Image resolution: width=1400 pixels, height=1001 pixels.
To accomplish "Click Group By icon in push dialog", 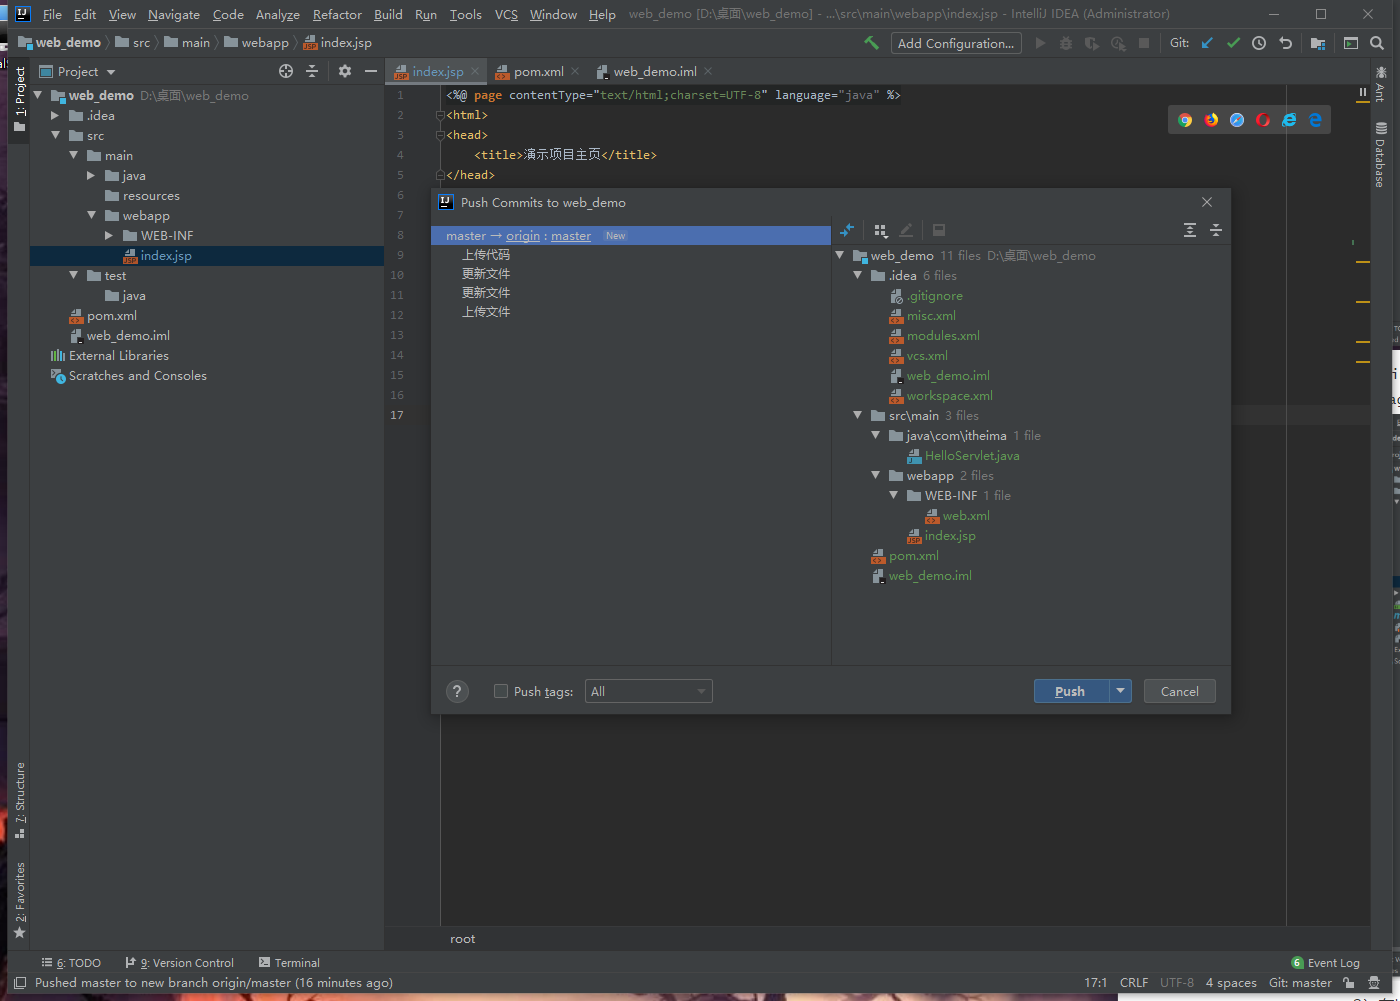I will point(880,230).
